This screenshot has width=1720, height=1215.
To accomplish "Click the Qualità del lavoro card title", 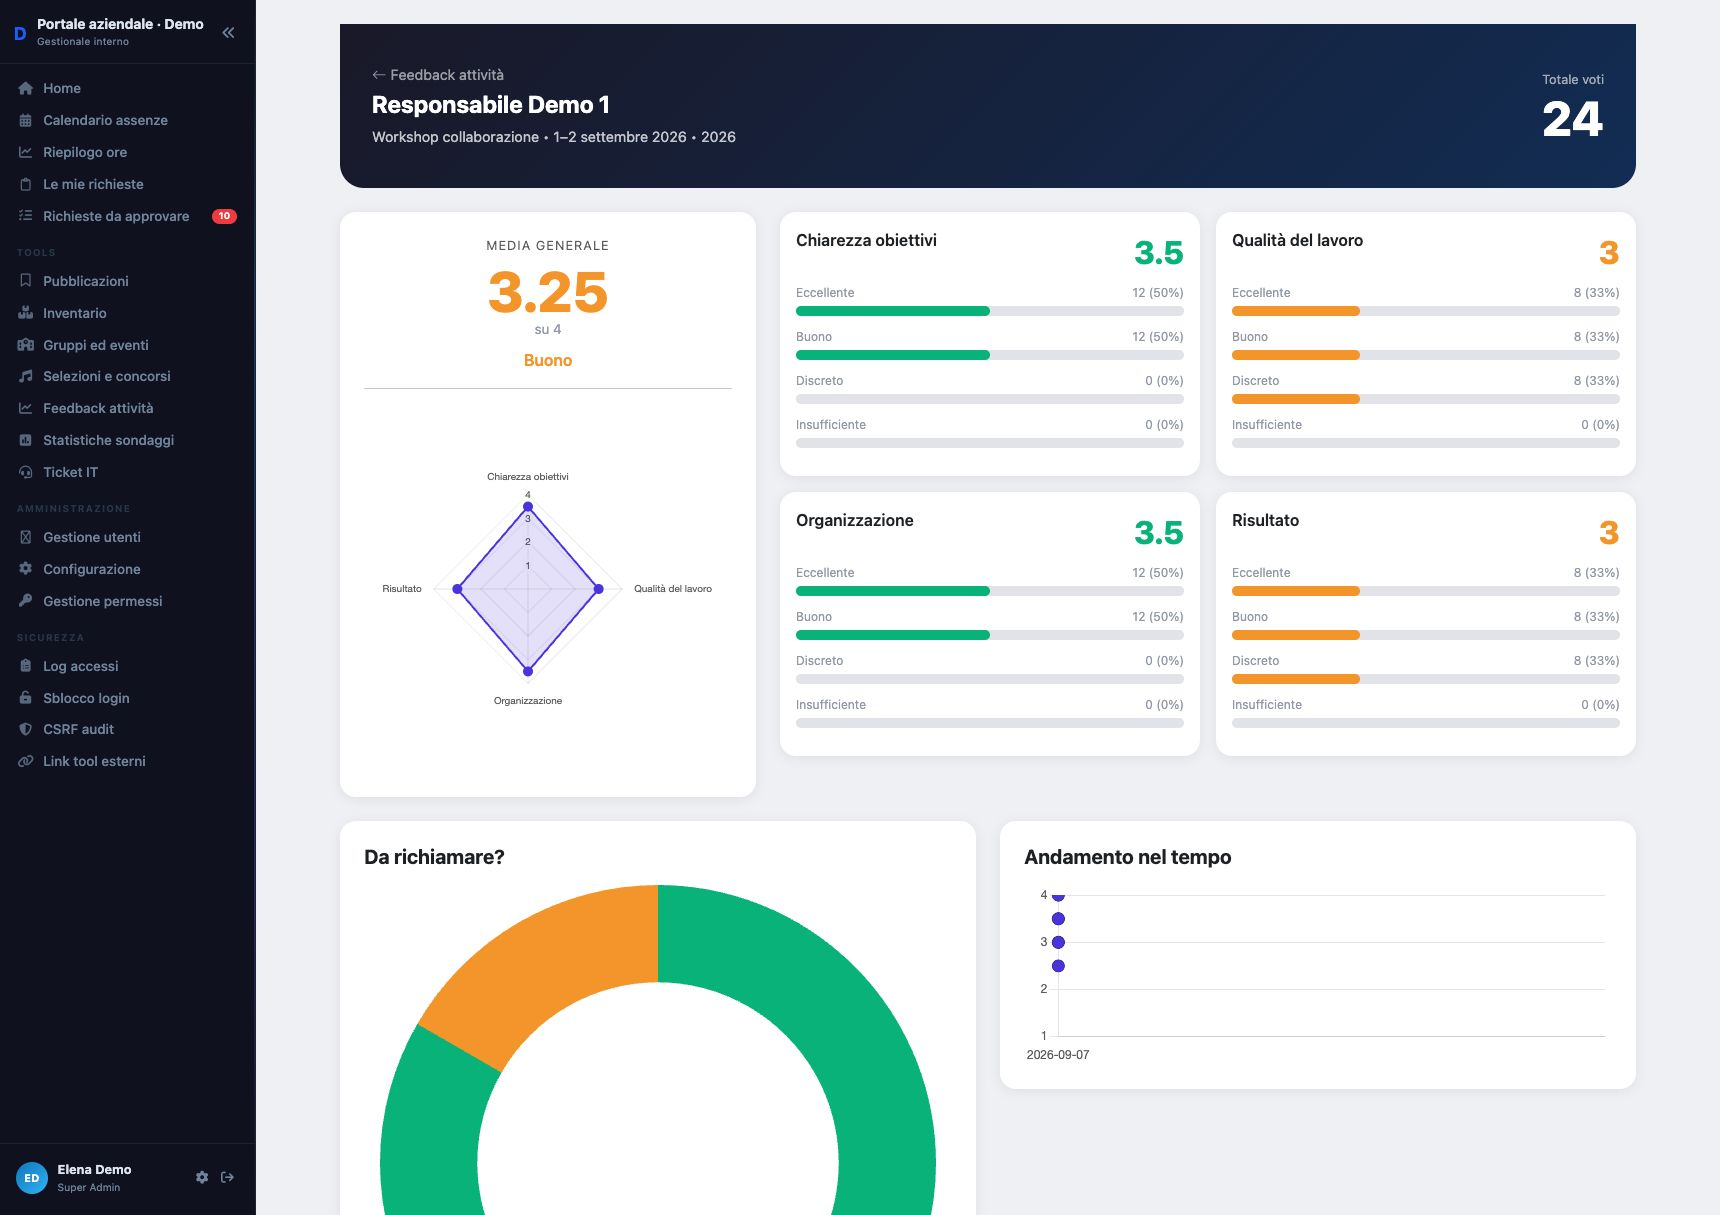I will pyautogui.click(x=1298, y=240).
